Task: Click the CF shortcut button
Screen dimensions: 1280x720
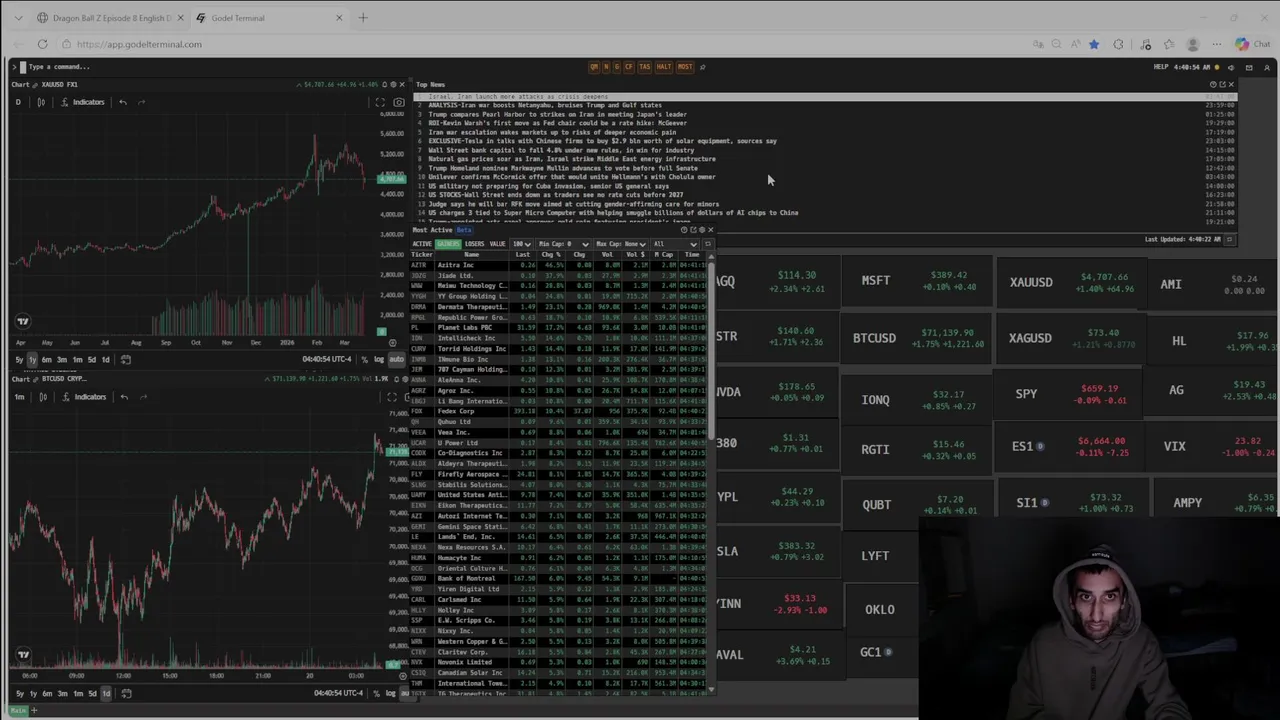Action: tap(629, 67)
